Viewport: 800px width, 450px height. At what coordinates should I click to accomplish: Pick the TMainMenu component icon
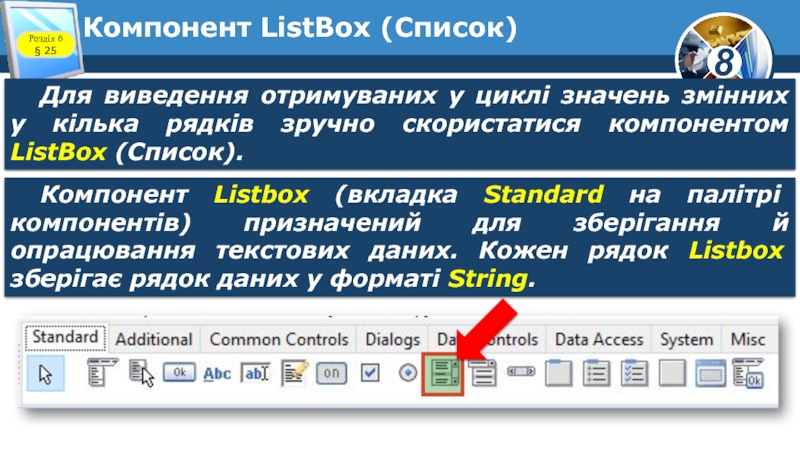[x=102, y=372]
